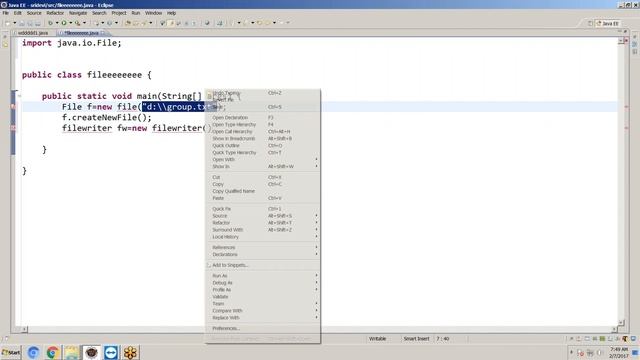640x360 pixels.
Task: Expand the Show In submenu
Action: [x=263, y=166]
